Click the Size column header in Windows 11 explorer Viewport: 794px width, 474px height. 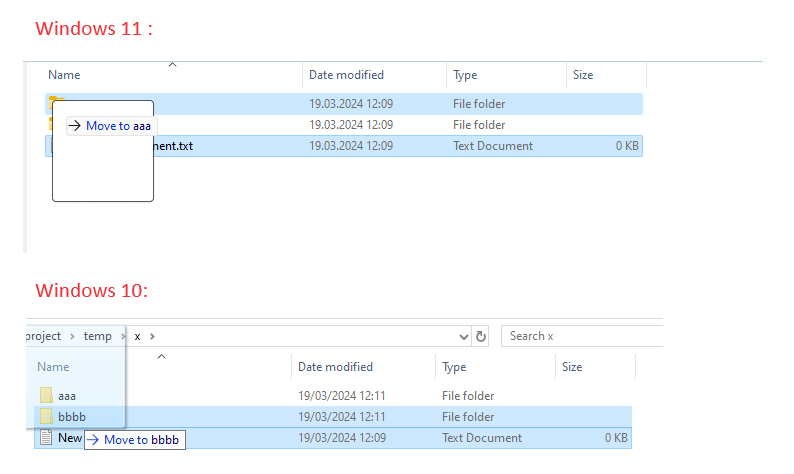pyautogui.click(x=583, y=75)
